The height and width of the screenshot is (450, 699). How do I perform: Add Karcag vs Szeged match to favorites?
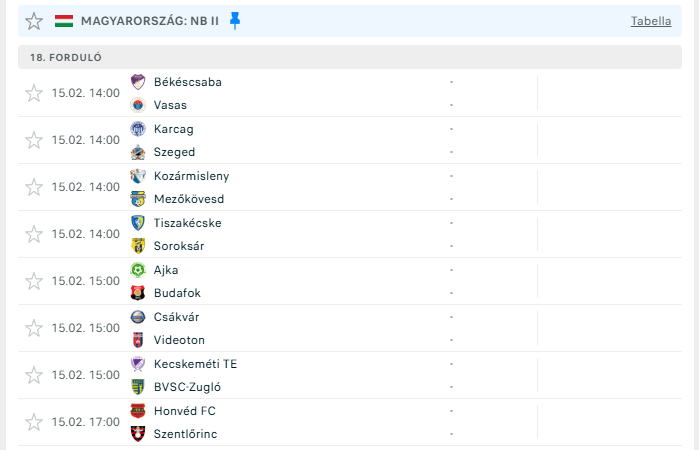34,140
